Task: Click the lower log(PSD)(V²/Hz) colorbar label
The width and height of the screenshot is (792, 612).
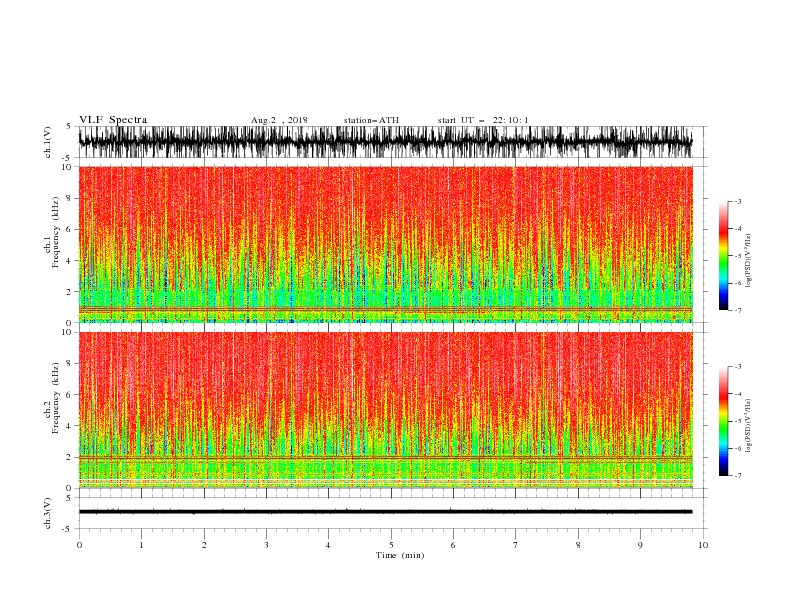Action: pos(749,426)
